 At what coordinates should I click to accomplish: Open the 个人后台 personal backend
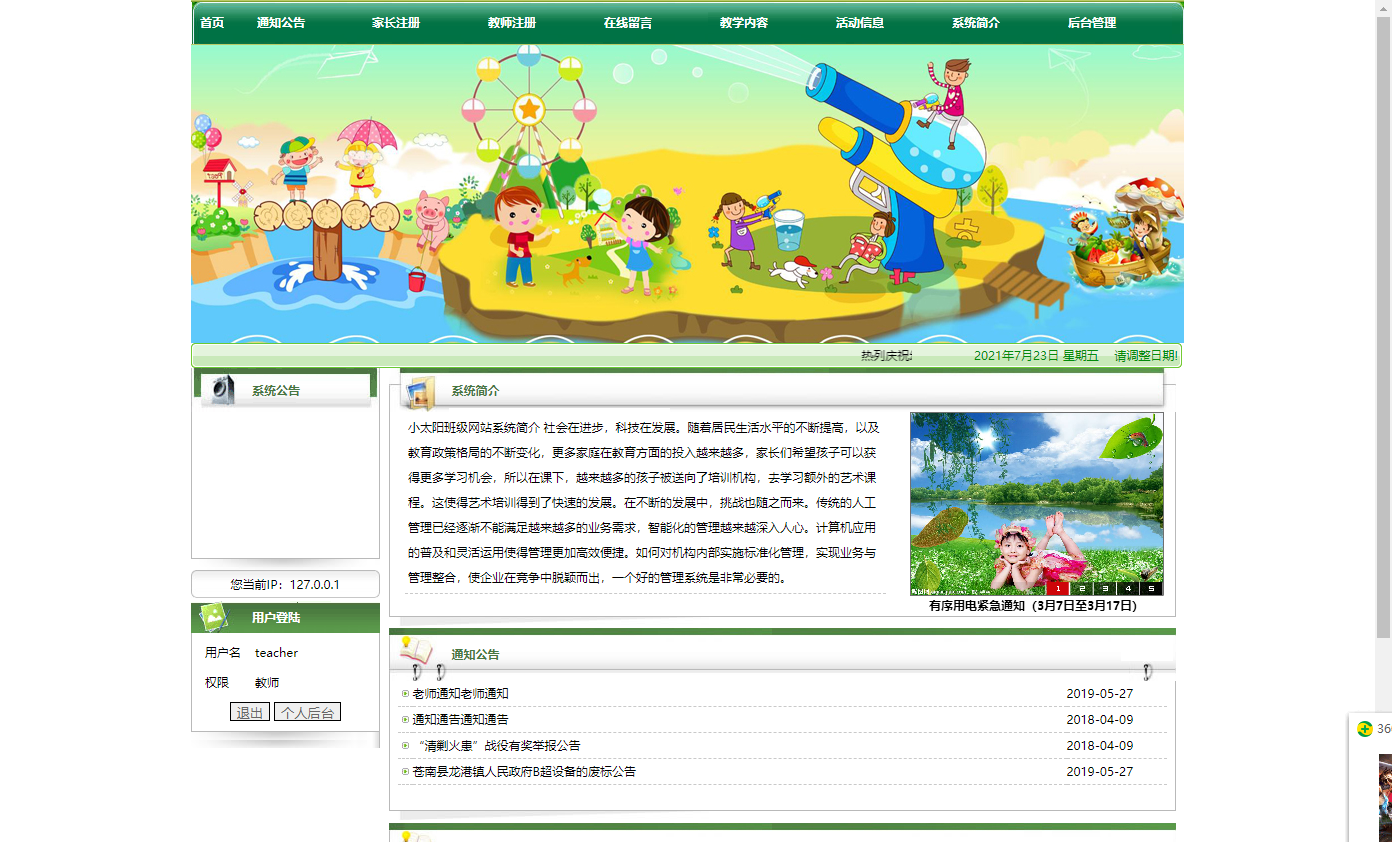coord(307,711)
